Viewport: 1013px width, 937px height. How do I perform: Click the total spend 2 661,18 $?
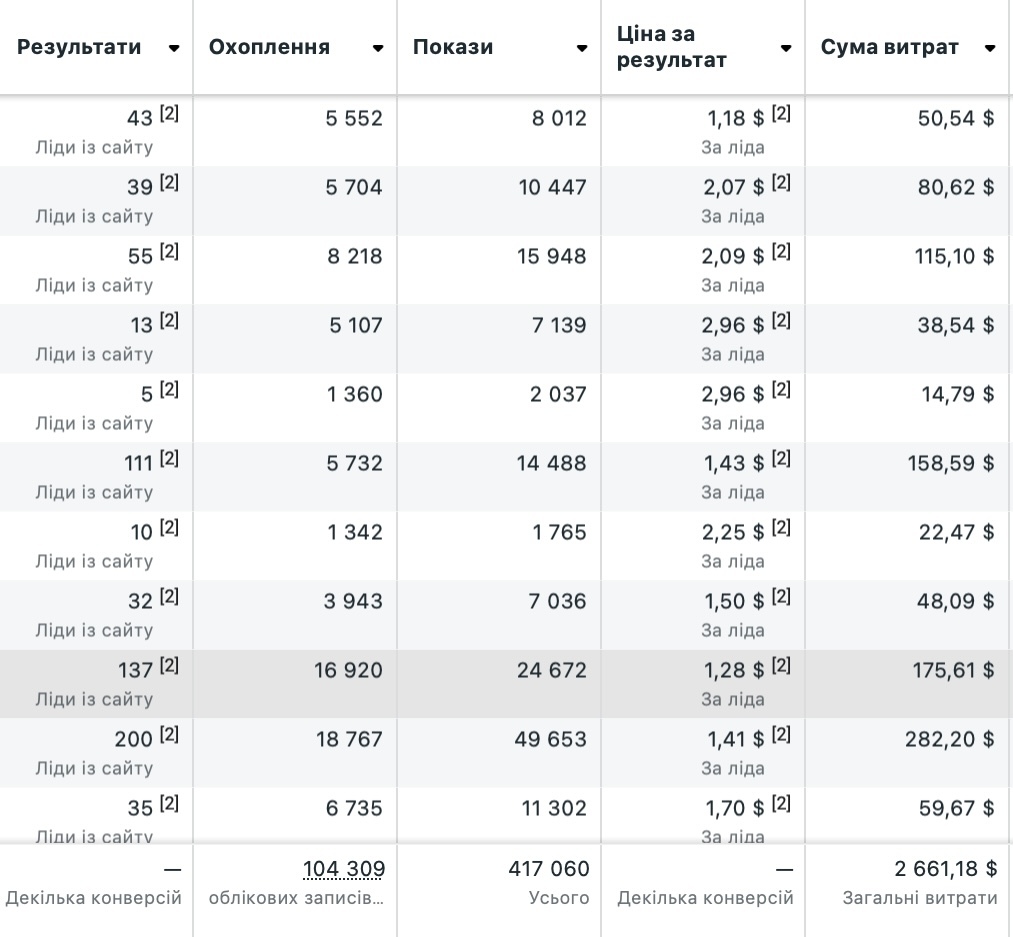[946, 869]
